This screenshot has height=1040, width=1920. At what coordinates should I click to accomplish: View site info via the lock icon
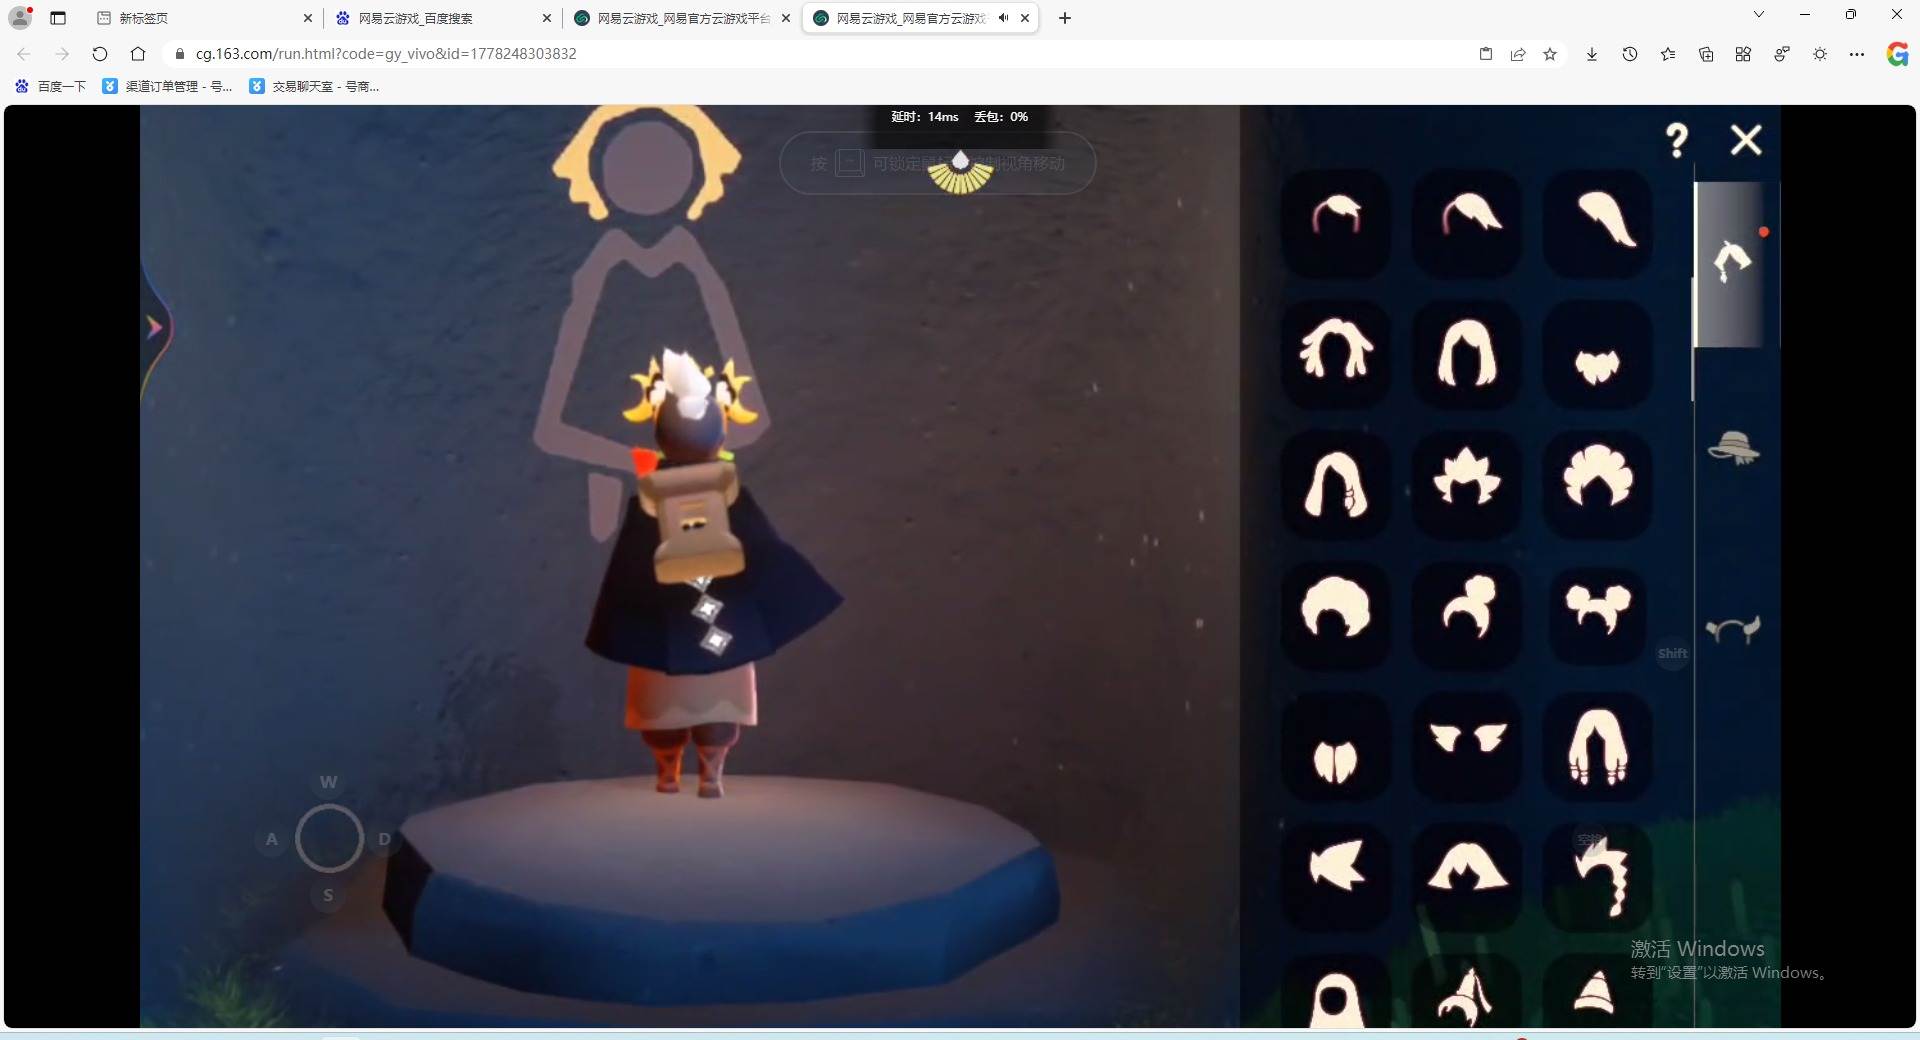pos(180,54)
